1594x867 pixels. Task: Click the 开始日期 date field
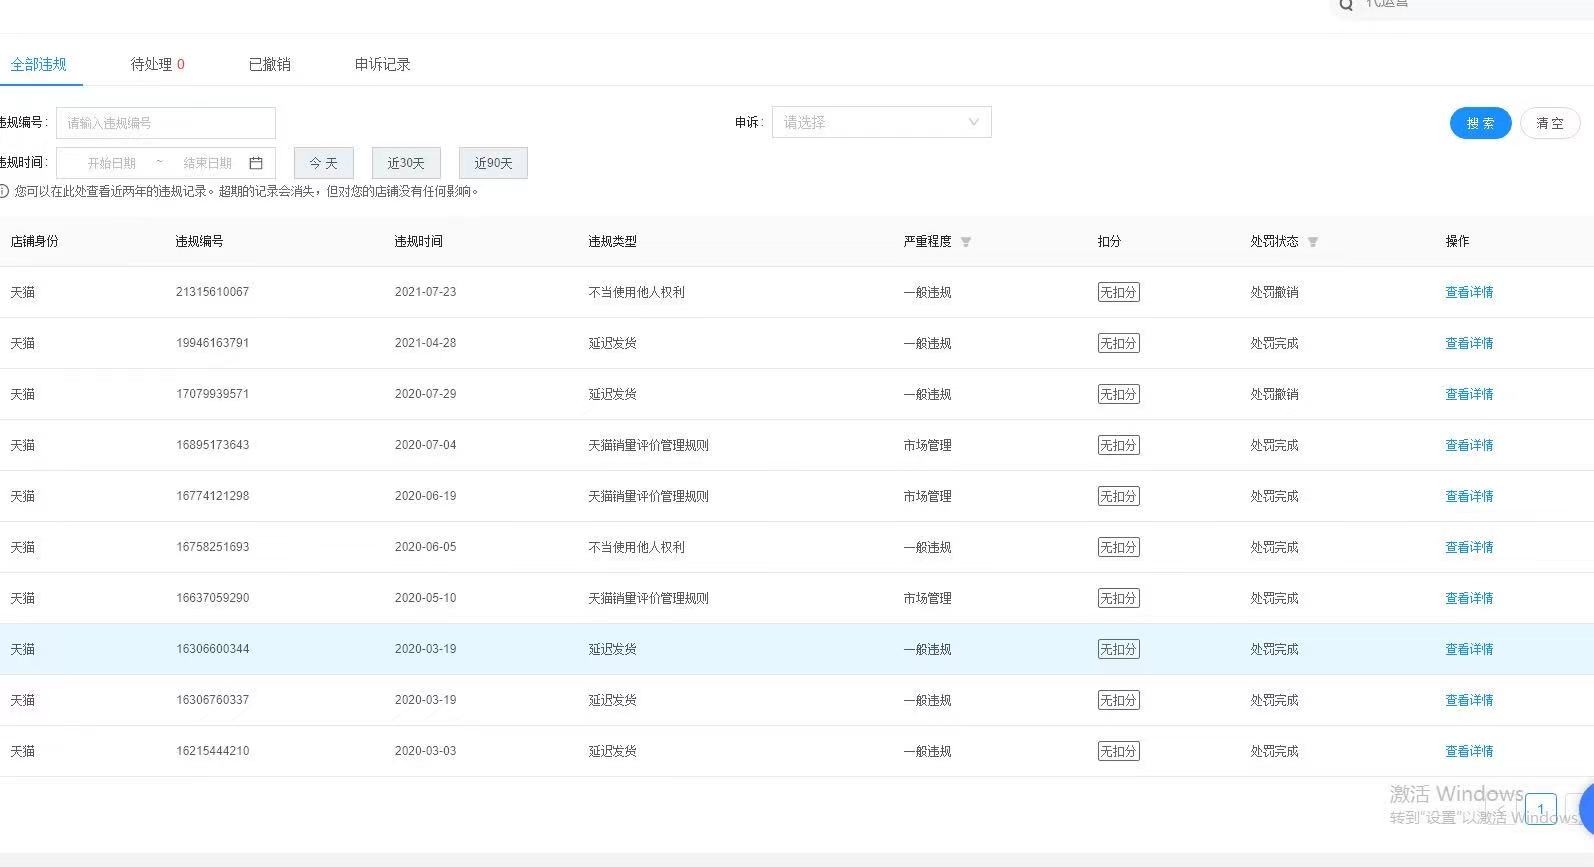point(111,163)
